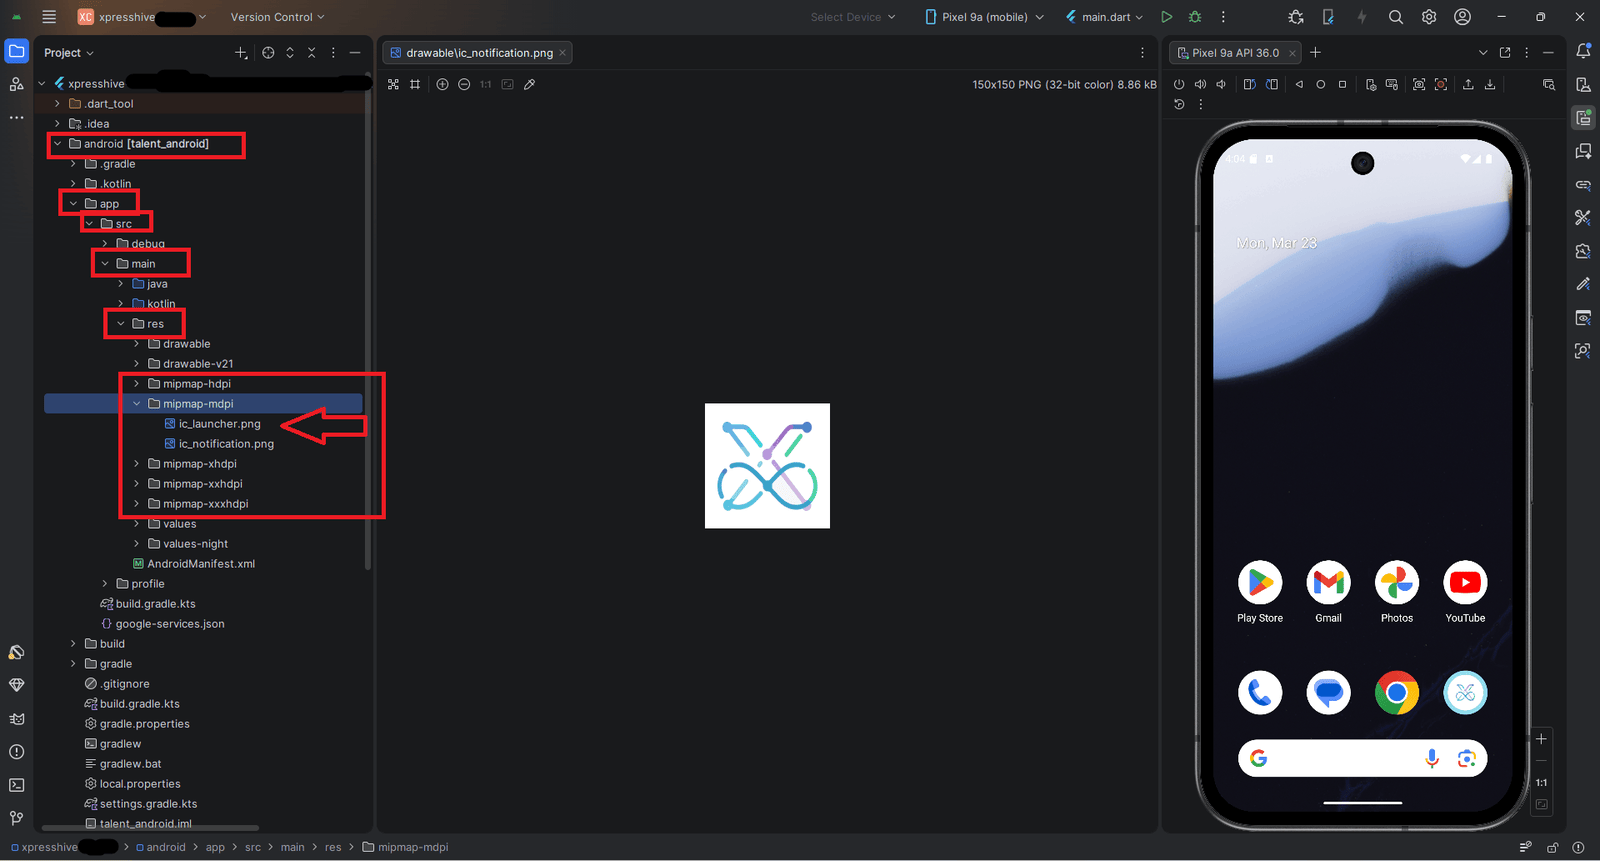Collapse all nodes in Project panel
Image resolution: width=1600 pixels, height=861 pixels.
coord(312,53)
